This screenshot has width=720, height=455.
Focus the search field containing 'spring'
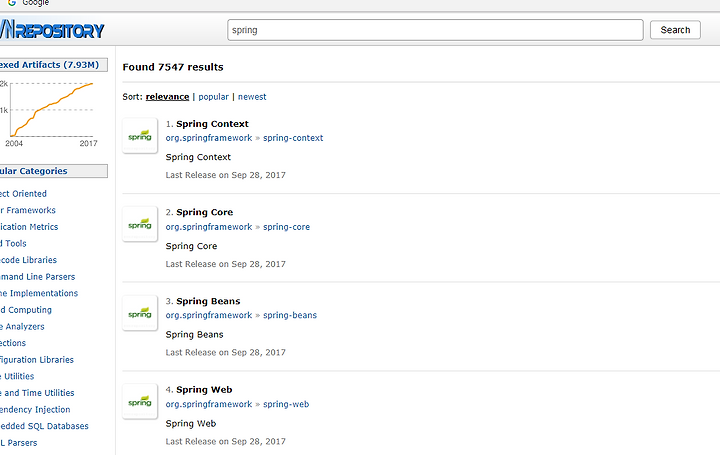pyautogui.click(x=435, y=30)
